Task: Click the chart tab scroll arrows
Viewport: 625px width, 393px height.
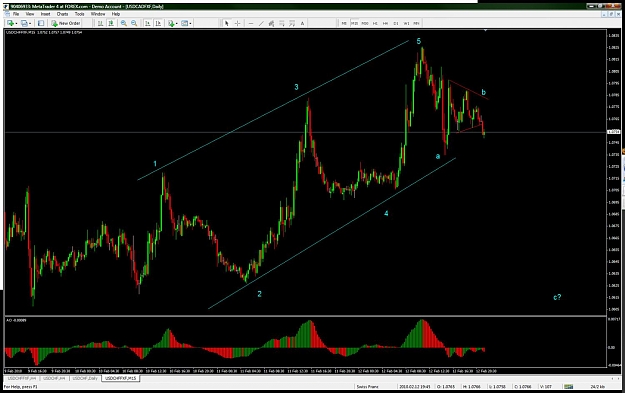Action: point(615,378)
